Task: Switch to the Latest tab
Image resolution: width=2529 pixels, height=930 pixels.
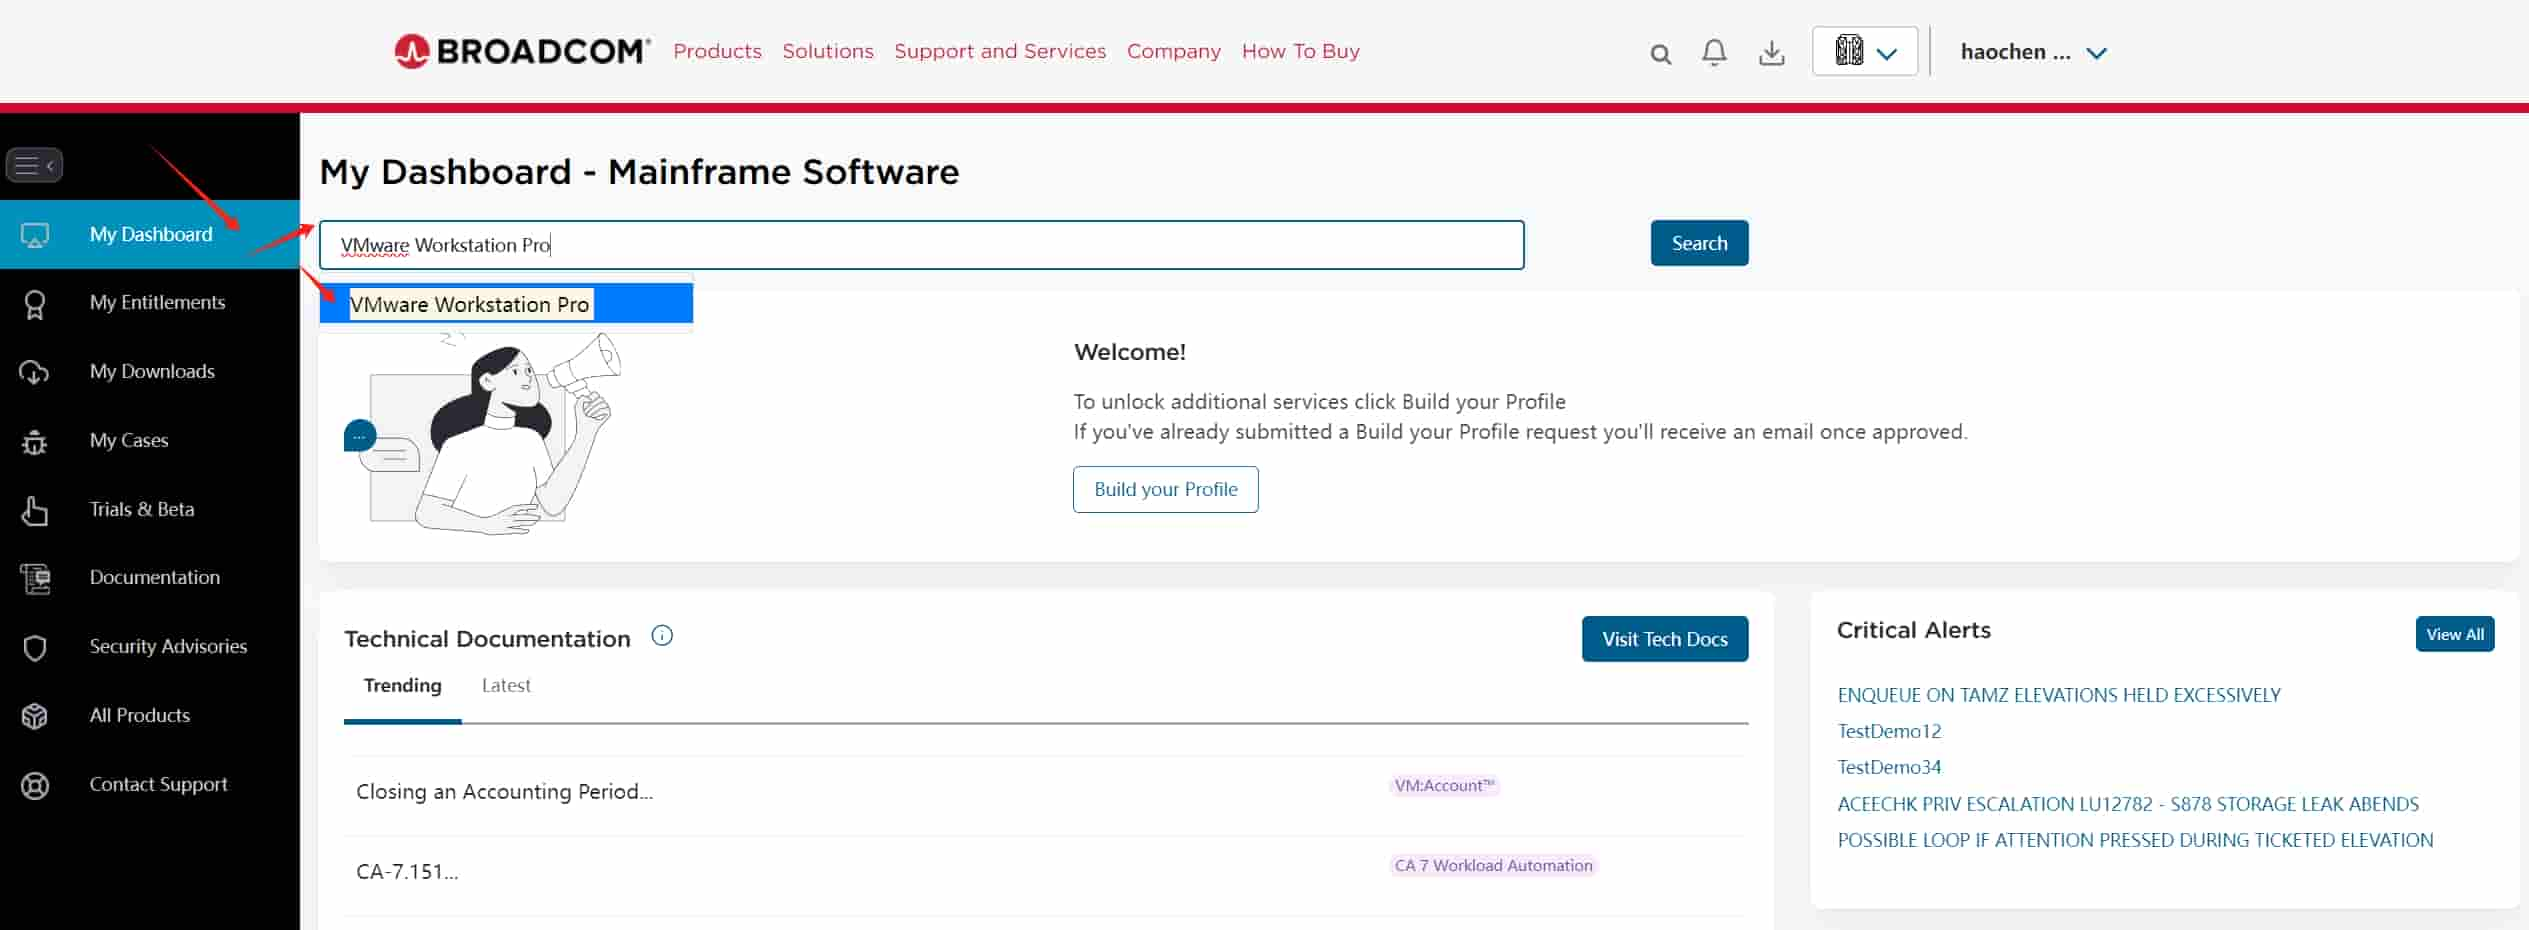Action: click(506, 685)
